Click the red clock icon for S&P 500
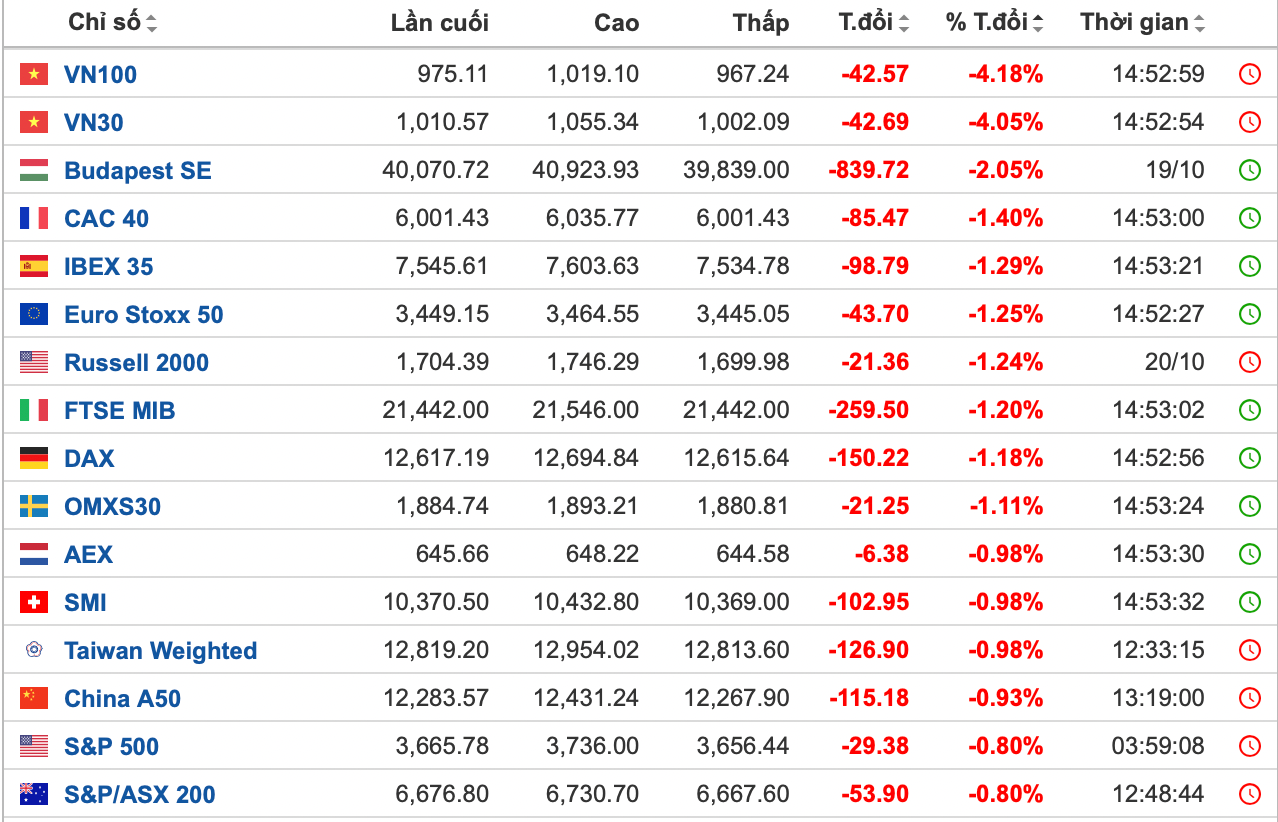This screenshot has height=822, width=1278. (1249, 746)
